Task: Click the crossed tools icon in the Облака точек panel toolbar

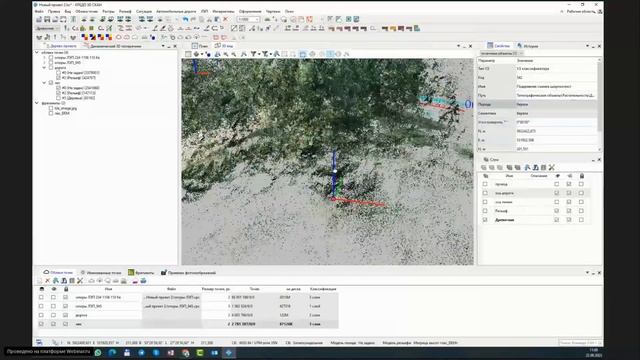Action: [80, 281]
